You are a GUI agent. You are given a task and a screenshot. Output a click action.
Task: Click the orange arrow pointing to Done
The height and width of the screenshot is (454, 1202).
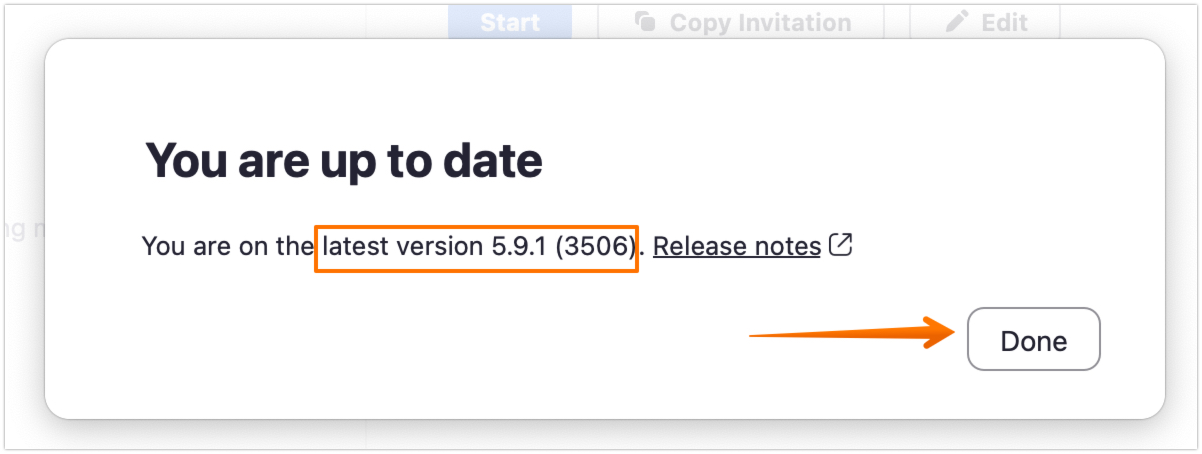pos(850,335)
